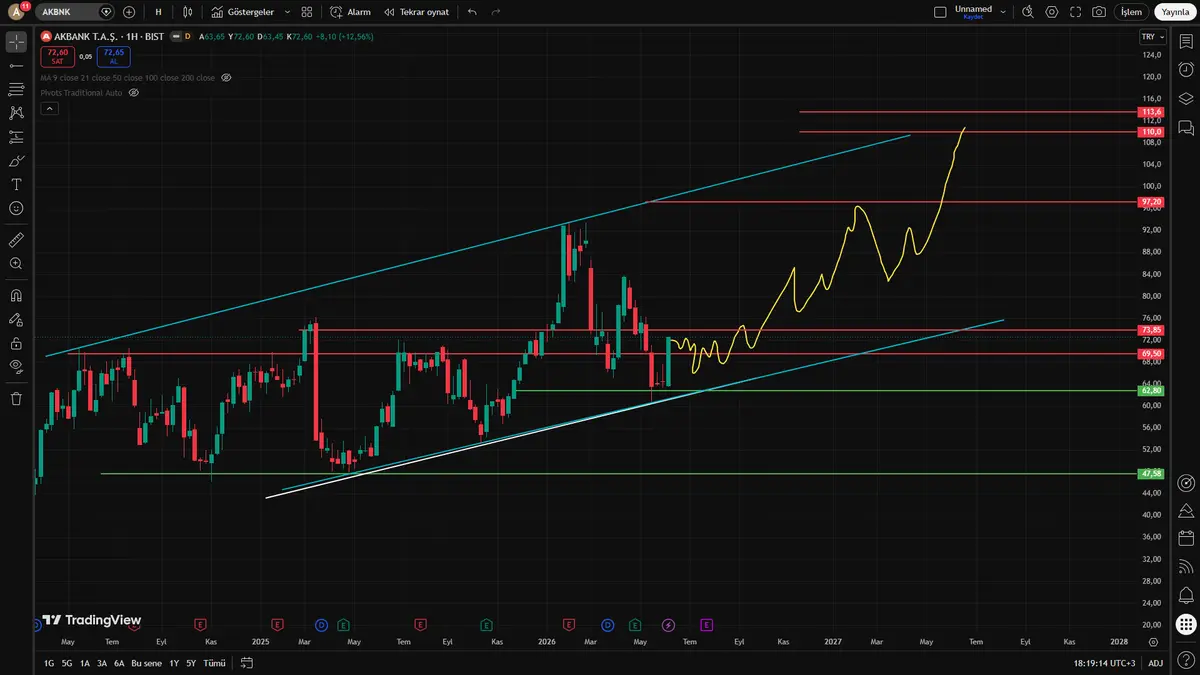Redo the last chart action
The height and width of the screenshot is (675, 1200).
(496, 12)
